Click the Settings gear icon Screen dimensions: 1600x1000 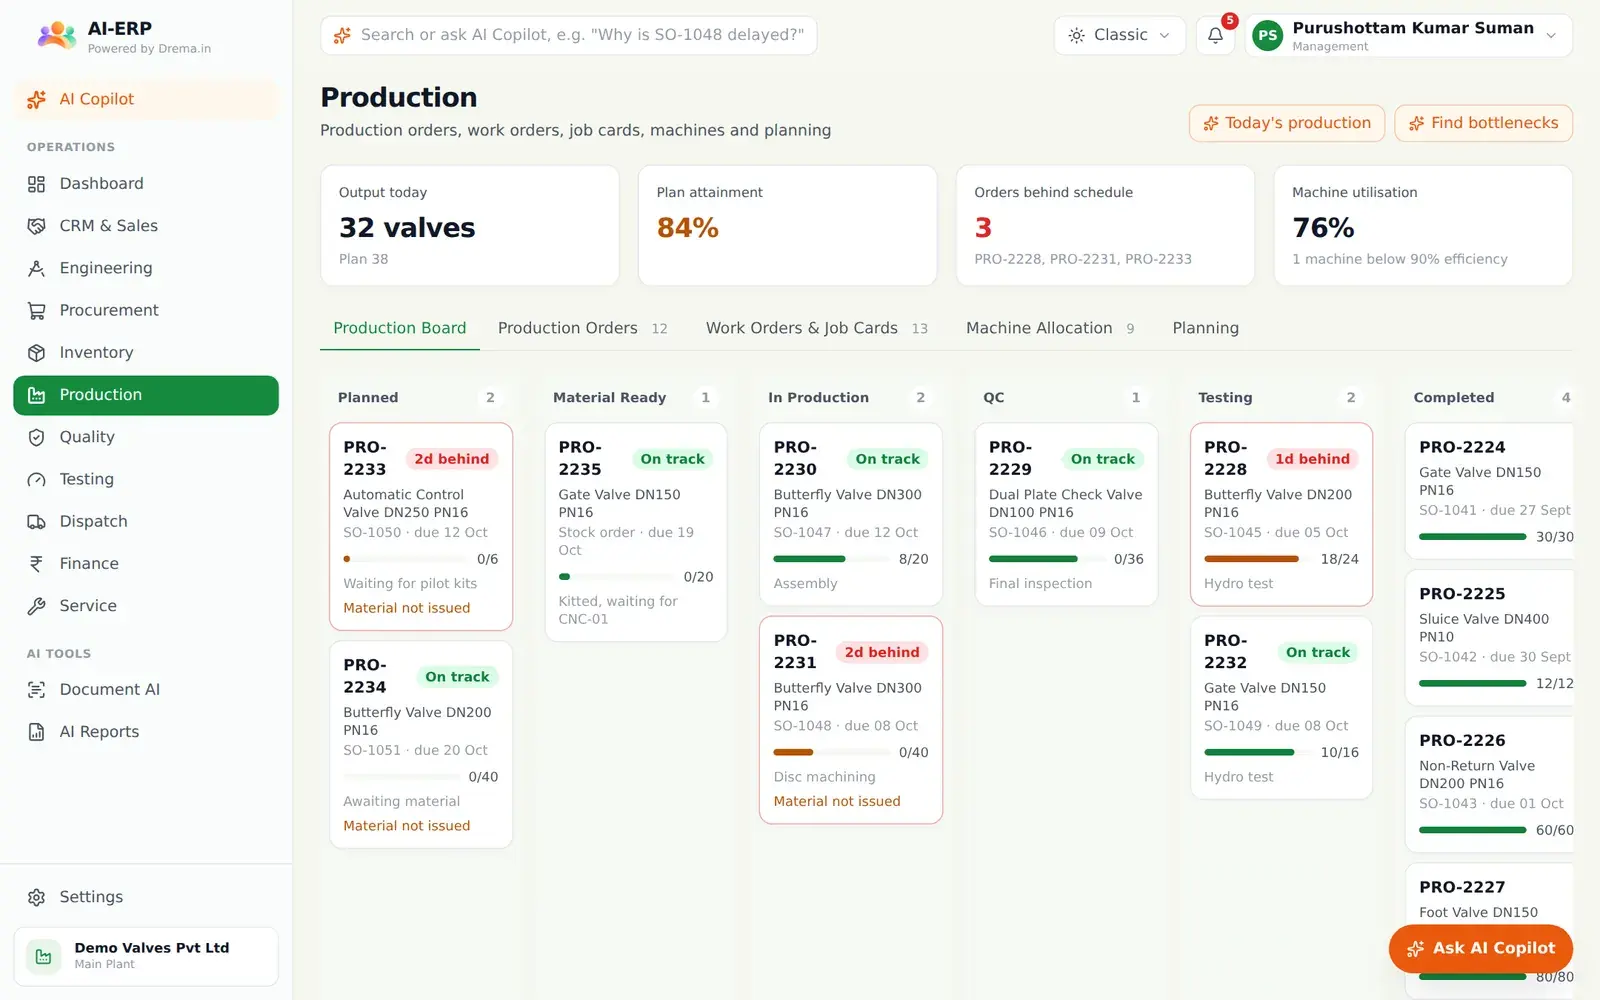click(x=37, y=897)
